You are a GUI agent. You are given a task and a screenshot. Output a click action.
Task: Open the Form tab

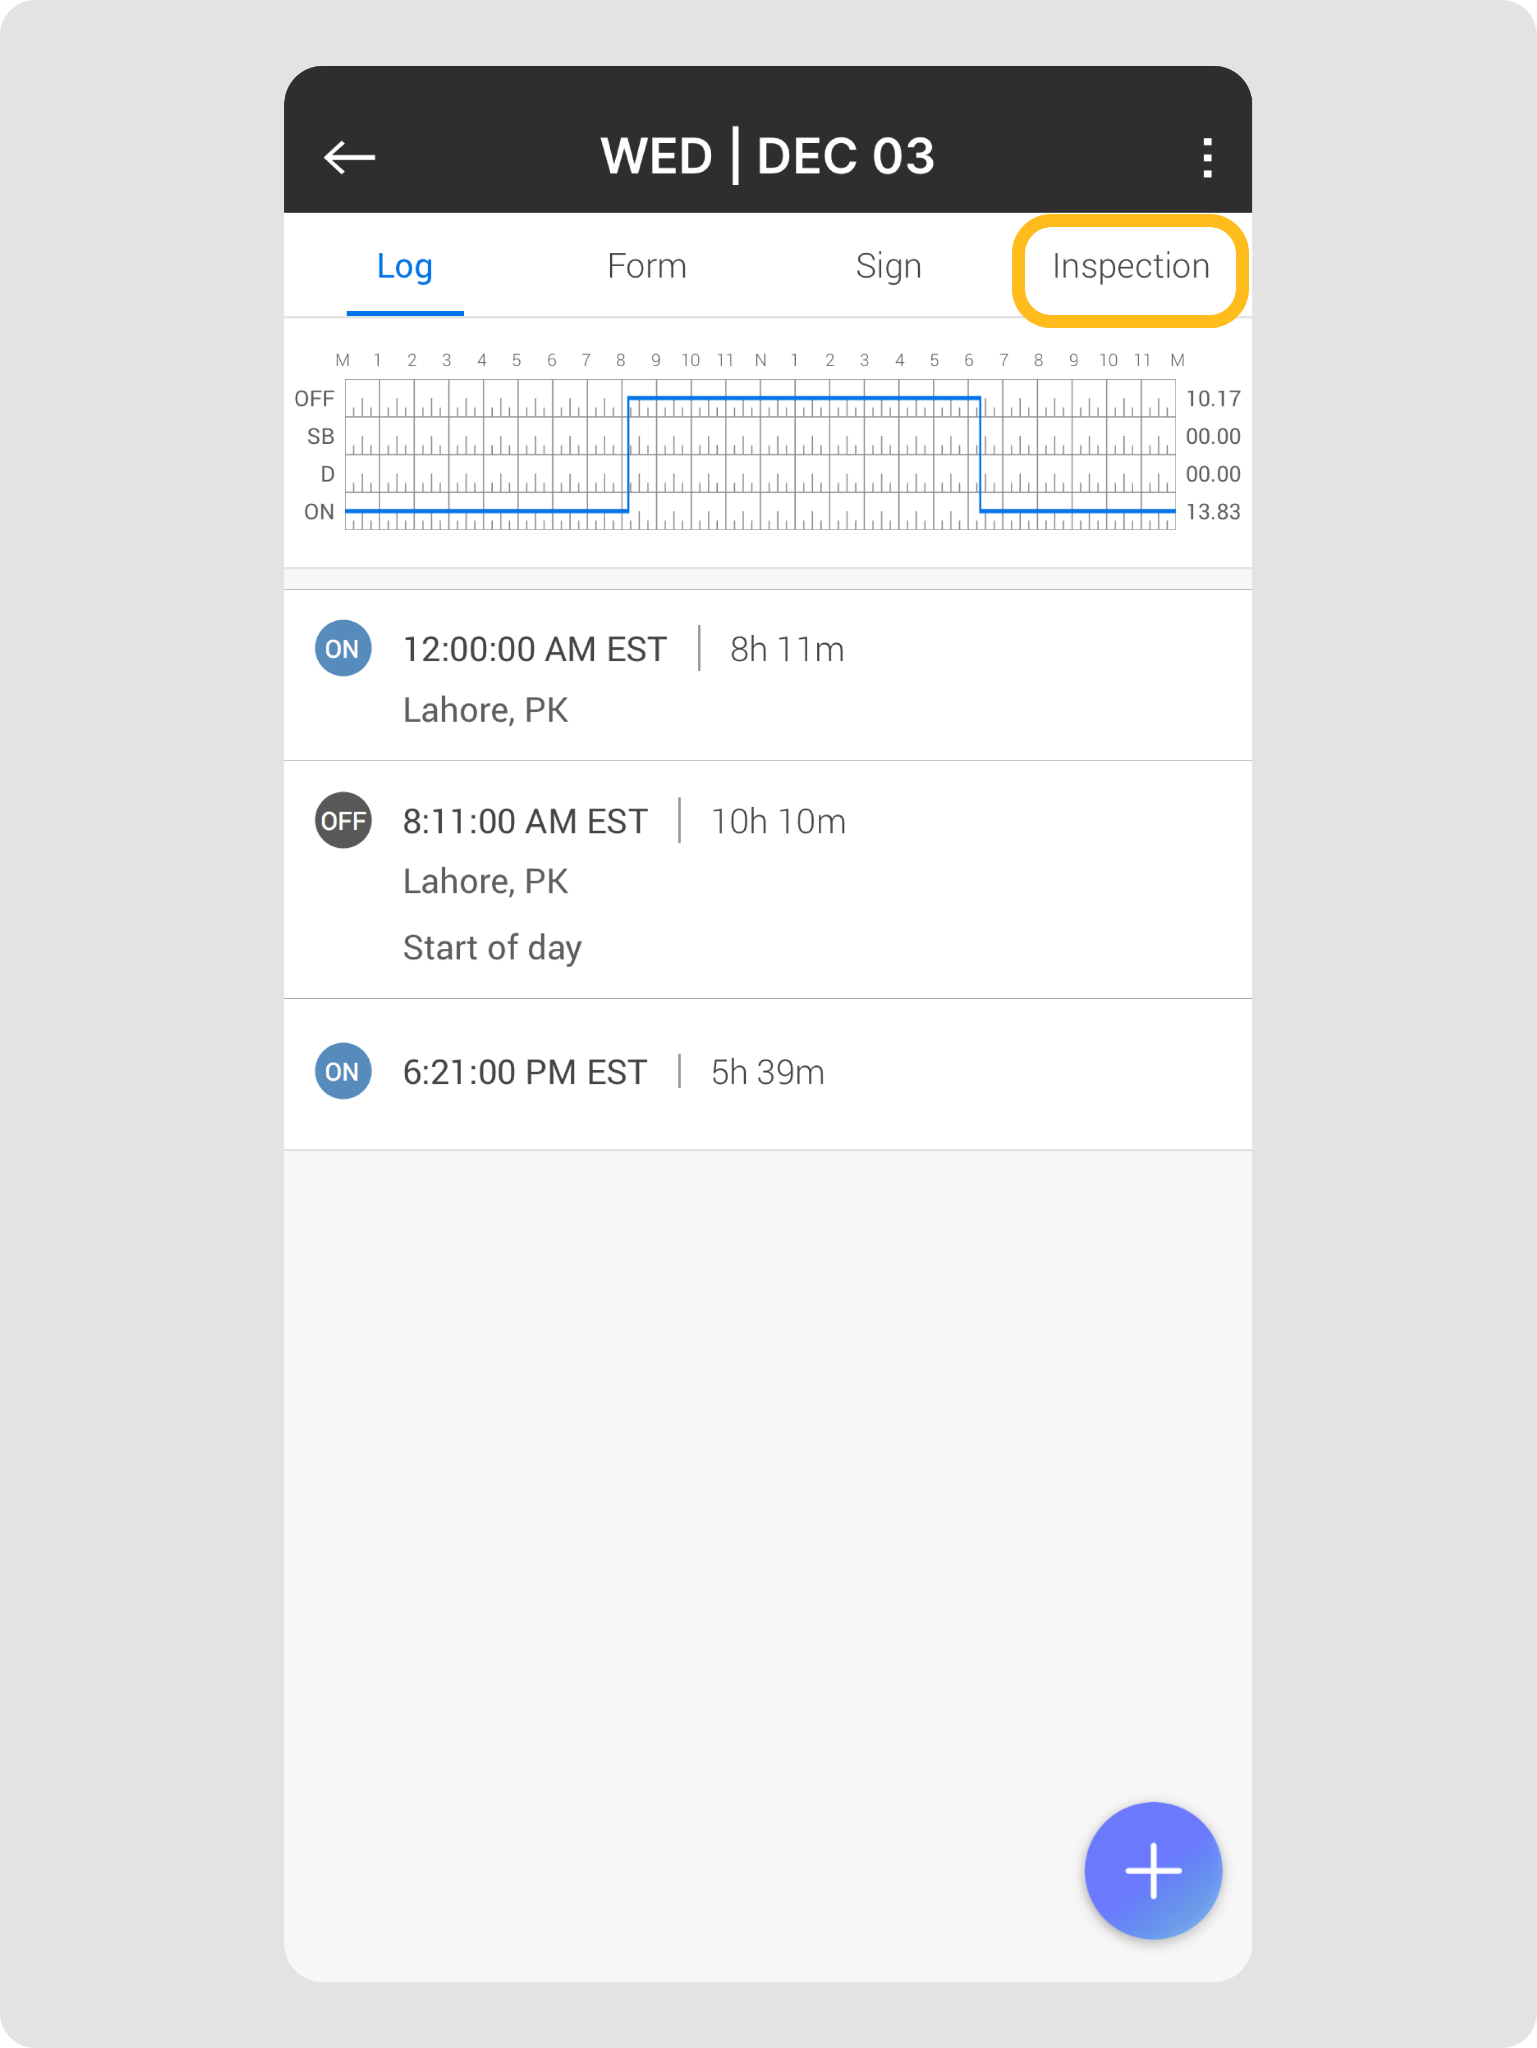tap(647, 266)
